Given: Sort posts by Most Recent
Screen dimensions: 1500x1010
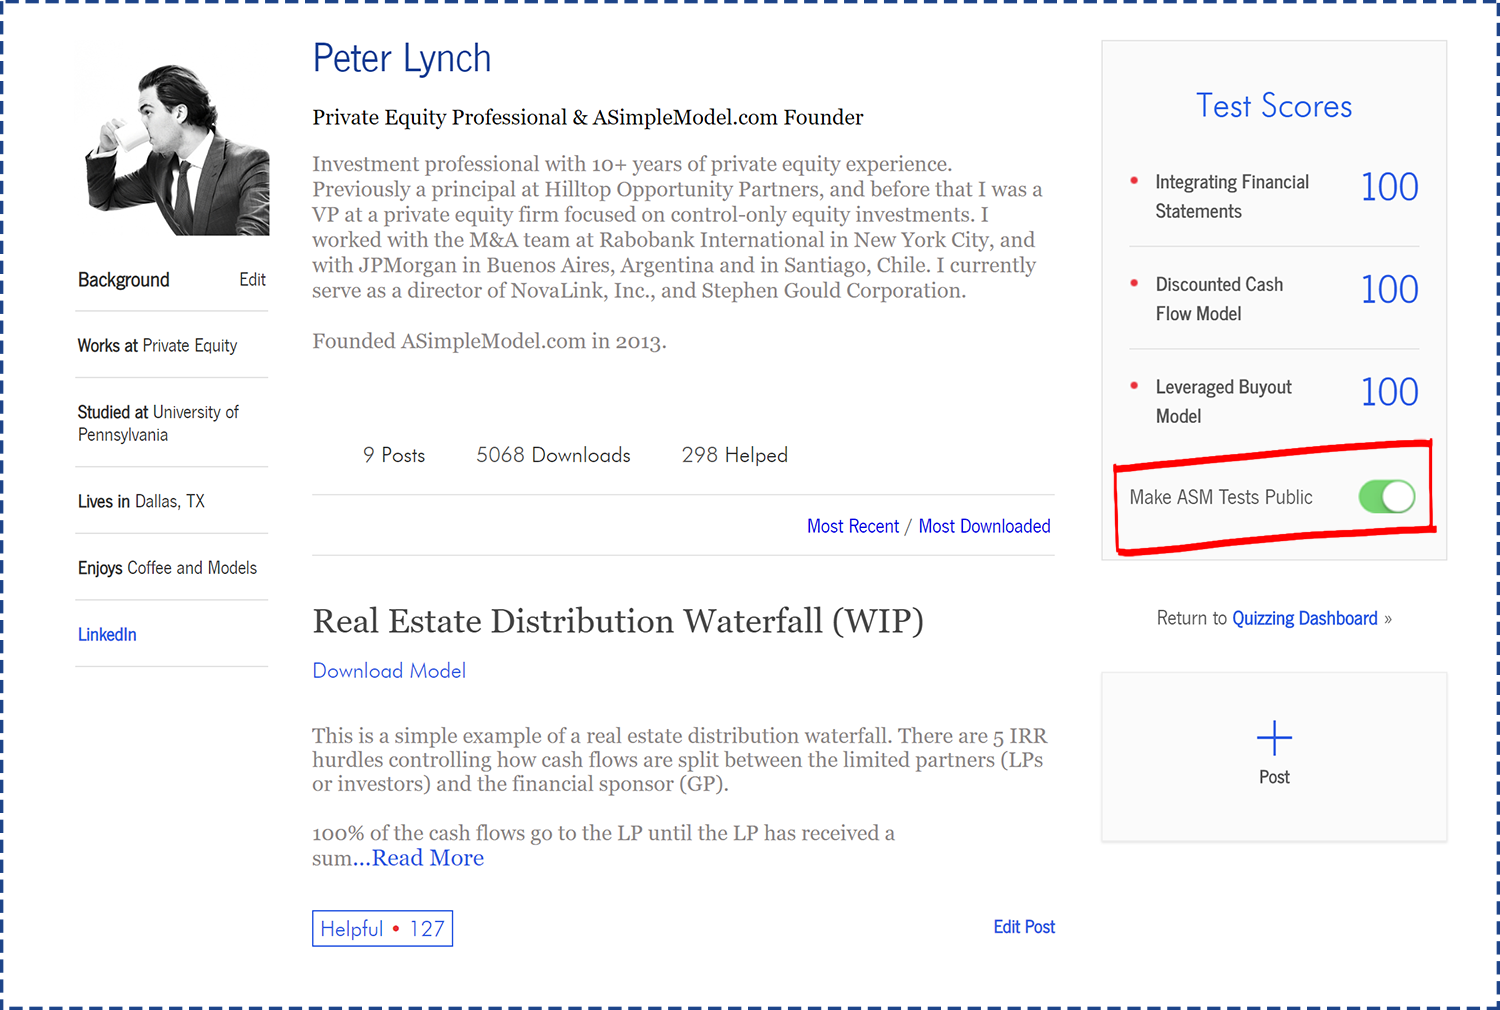Looking at the screenshot, I should (852, 527).
